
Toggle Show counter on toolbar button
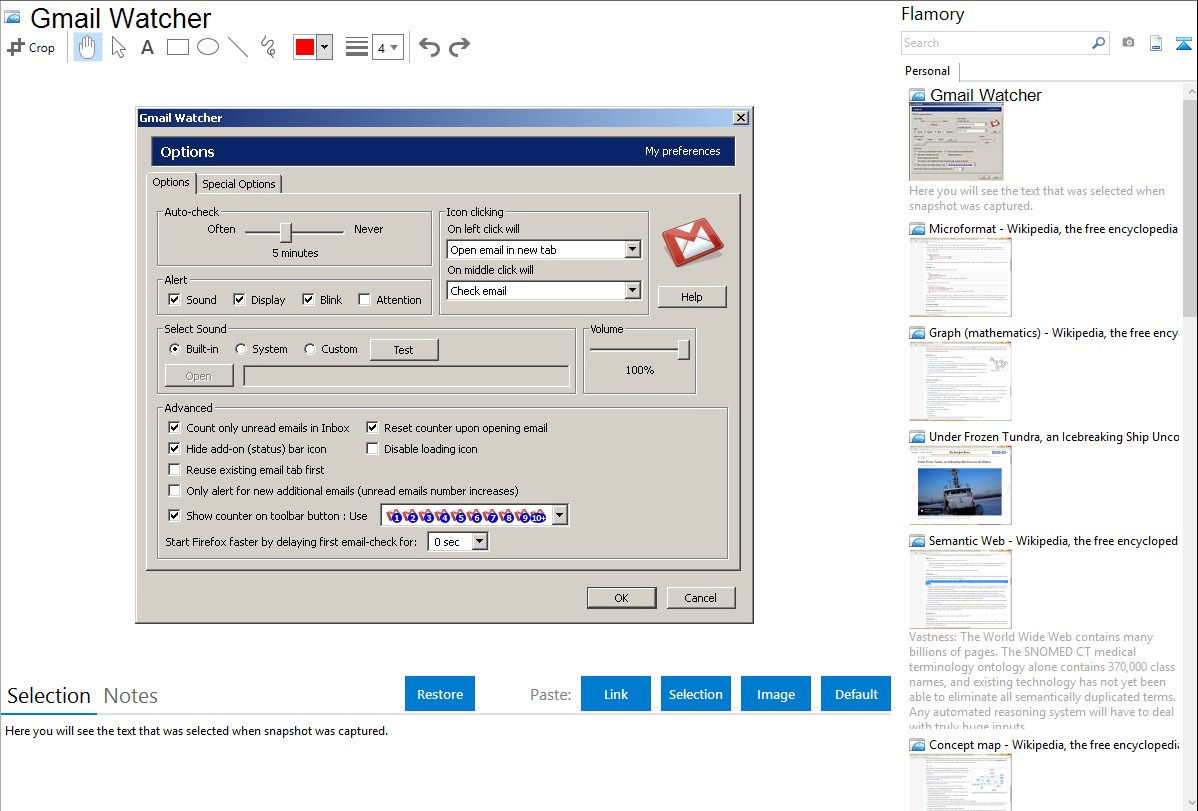174,516
